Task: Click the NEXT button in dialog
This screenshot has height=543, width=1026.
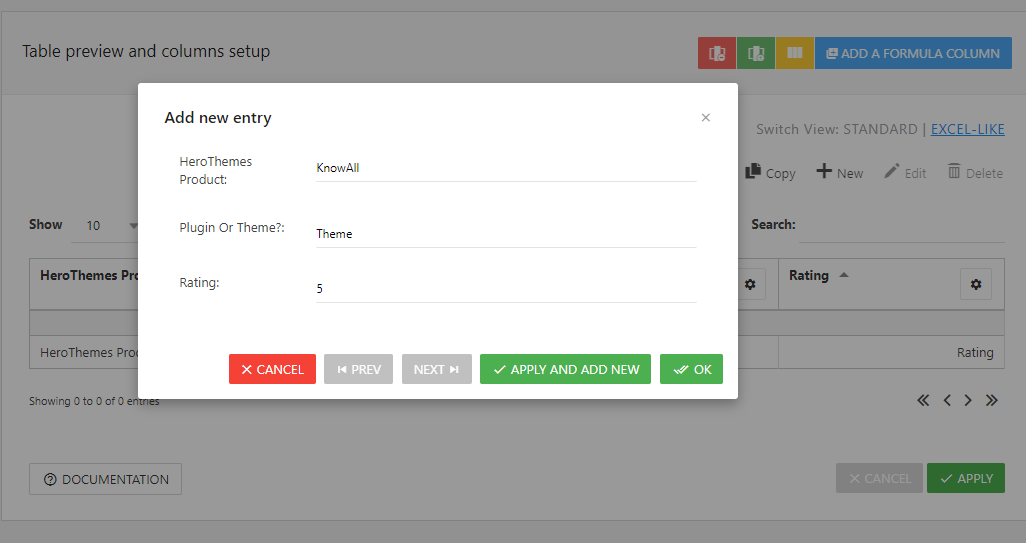Action: (x=436, y=369)
